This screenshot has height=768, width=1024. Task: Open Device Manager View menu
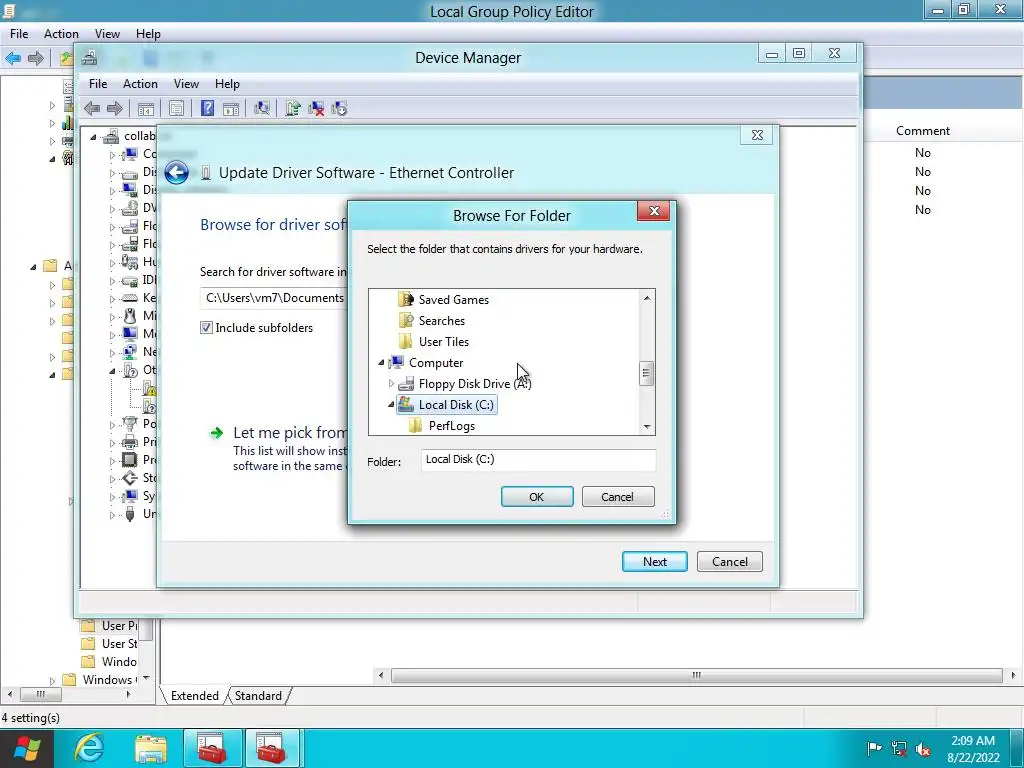tap(186, 84)
